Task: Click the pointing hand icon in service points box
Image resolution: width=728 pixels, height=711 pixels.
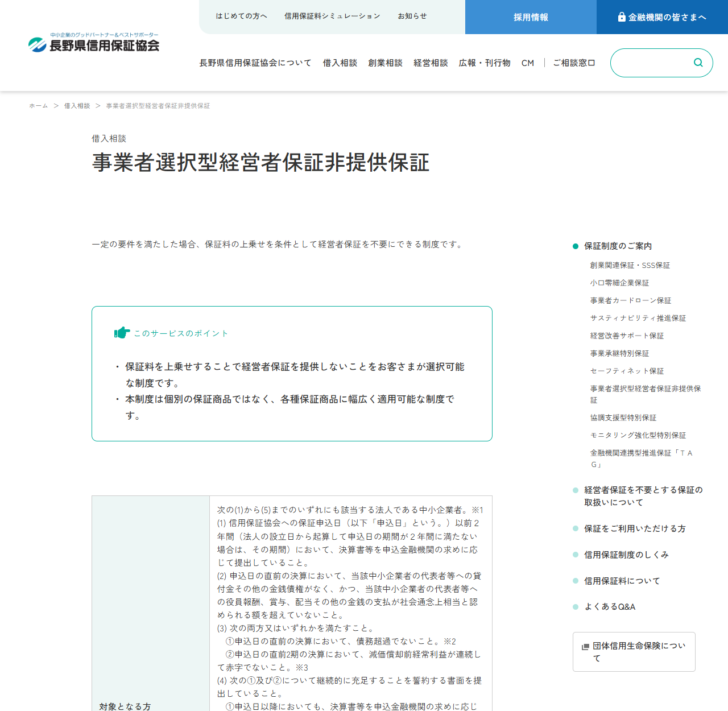Action: point(122,333)
